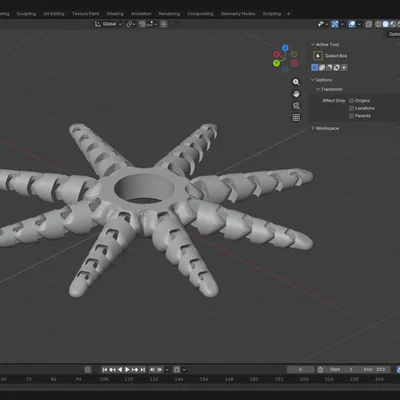Switch to wireframe viewport shading
Image resolution: width=400 pixels, height=400 pixels.
click(x=378, y=24)
